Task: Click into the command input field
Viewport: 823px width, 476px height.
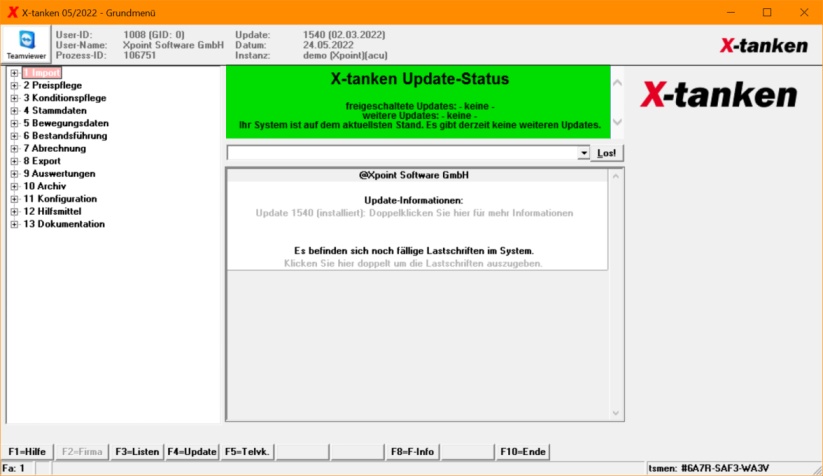Action: click(x=402, y=153)
